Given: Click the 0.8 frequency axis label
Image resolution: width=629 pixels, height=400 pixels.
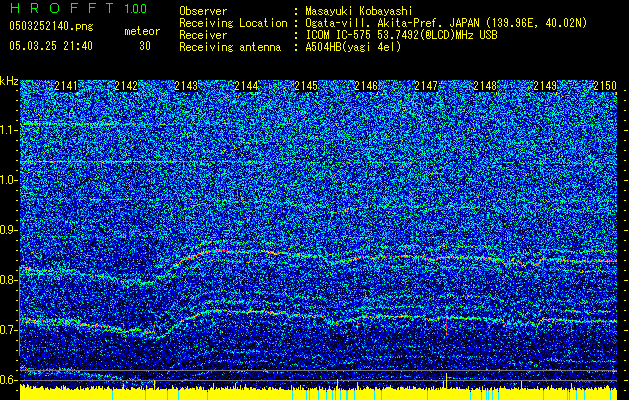Looking at the screenshot, I should [x=8, y=280].
